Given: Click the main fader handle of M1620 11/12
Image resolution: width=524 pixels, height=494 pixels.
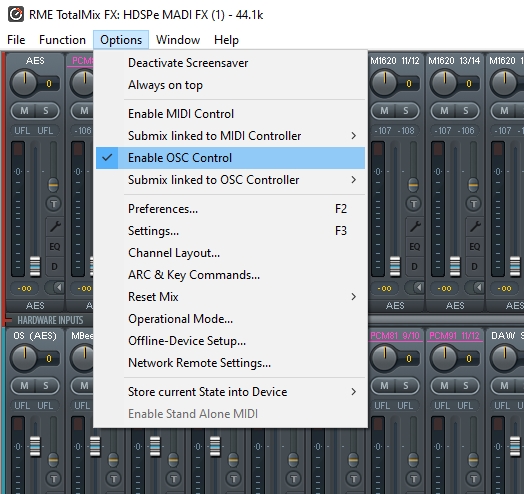Looking at the screenshot, I should [x=395, y=267].
